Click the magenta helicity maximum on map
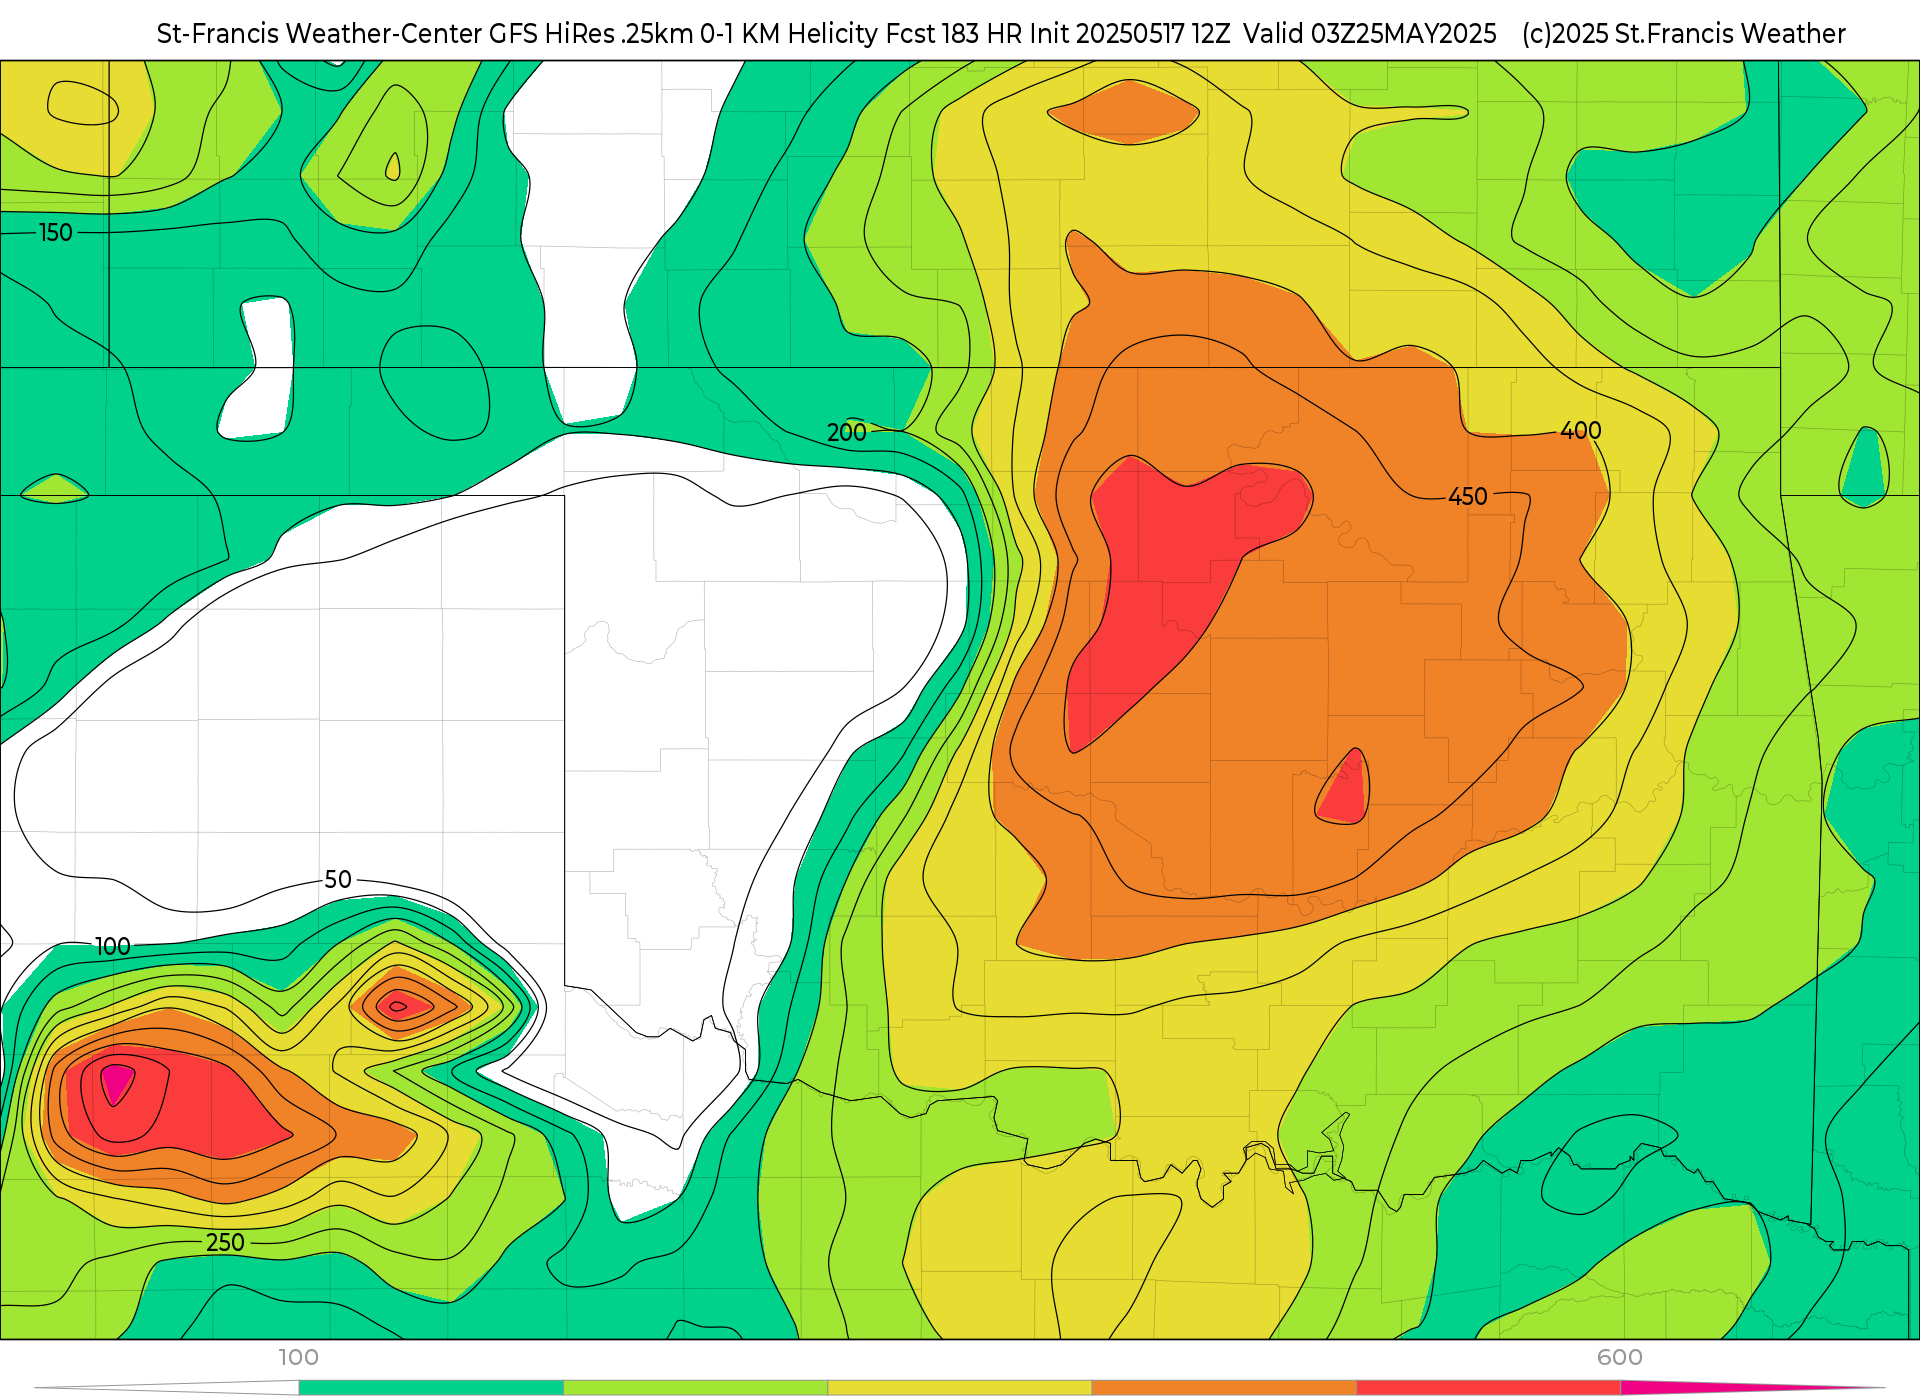1920x1400 pixels. point(117,1083)
